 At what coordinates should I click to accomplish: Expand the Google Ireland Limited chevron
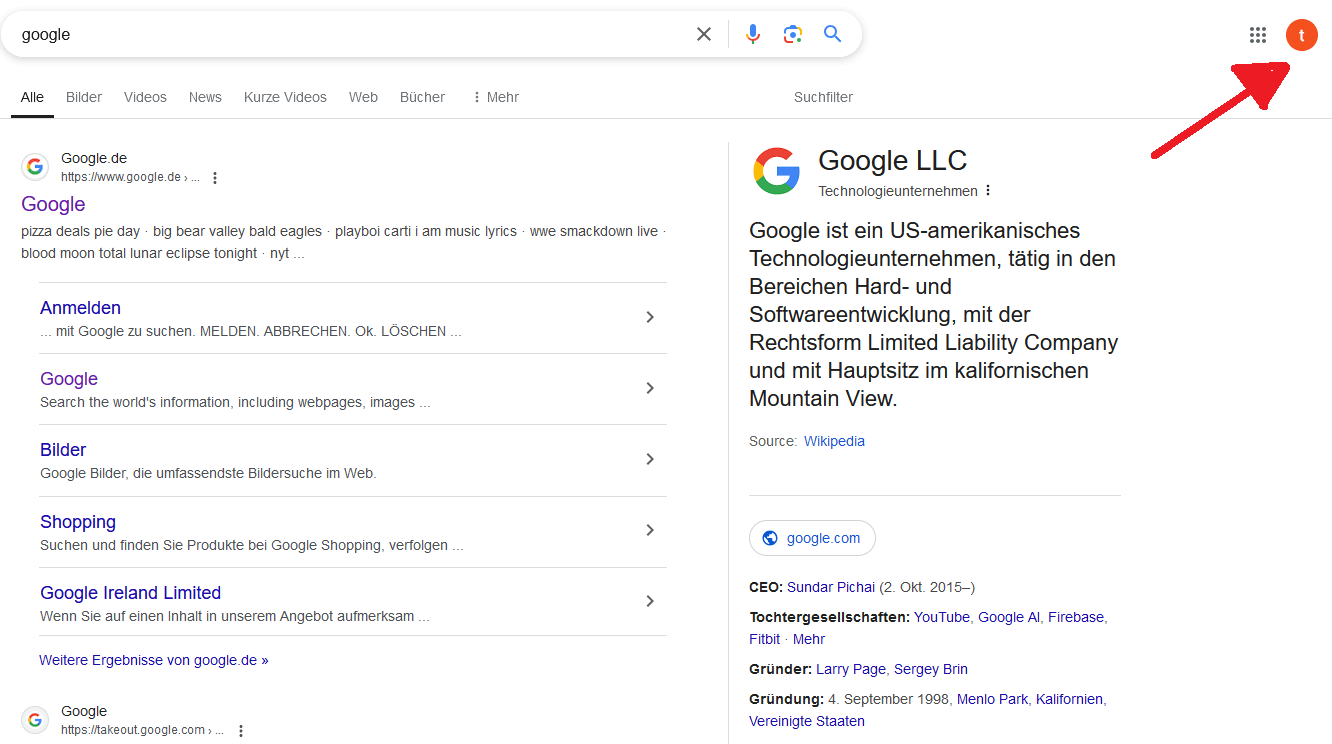650,601
